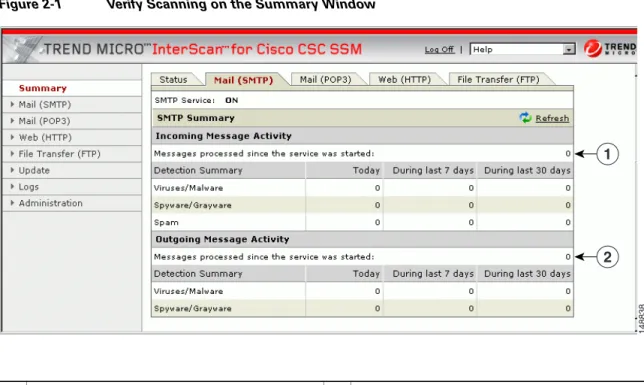Click the 'Outgoing Message Activity' heading
The image size is (644, 385).
[222, 239]
